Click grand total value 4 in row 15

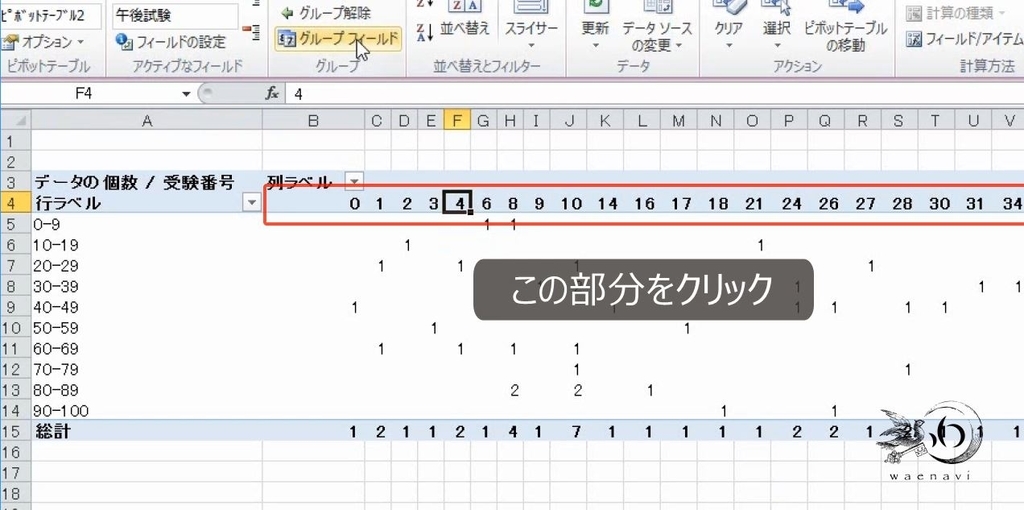point(513,432)
